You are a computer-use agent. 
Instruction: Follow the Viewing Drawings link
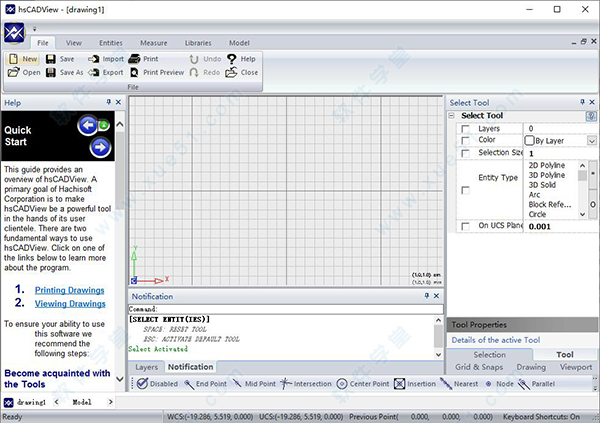coord(69,304)
